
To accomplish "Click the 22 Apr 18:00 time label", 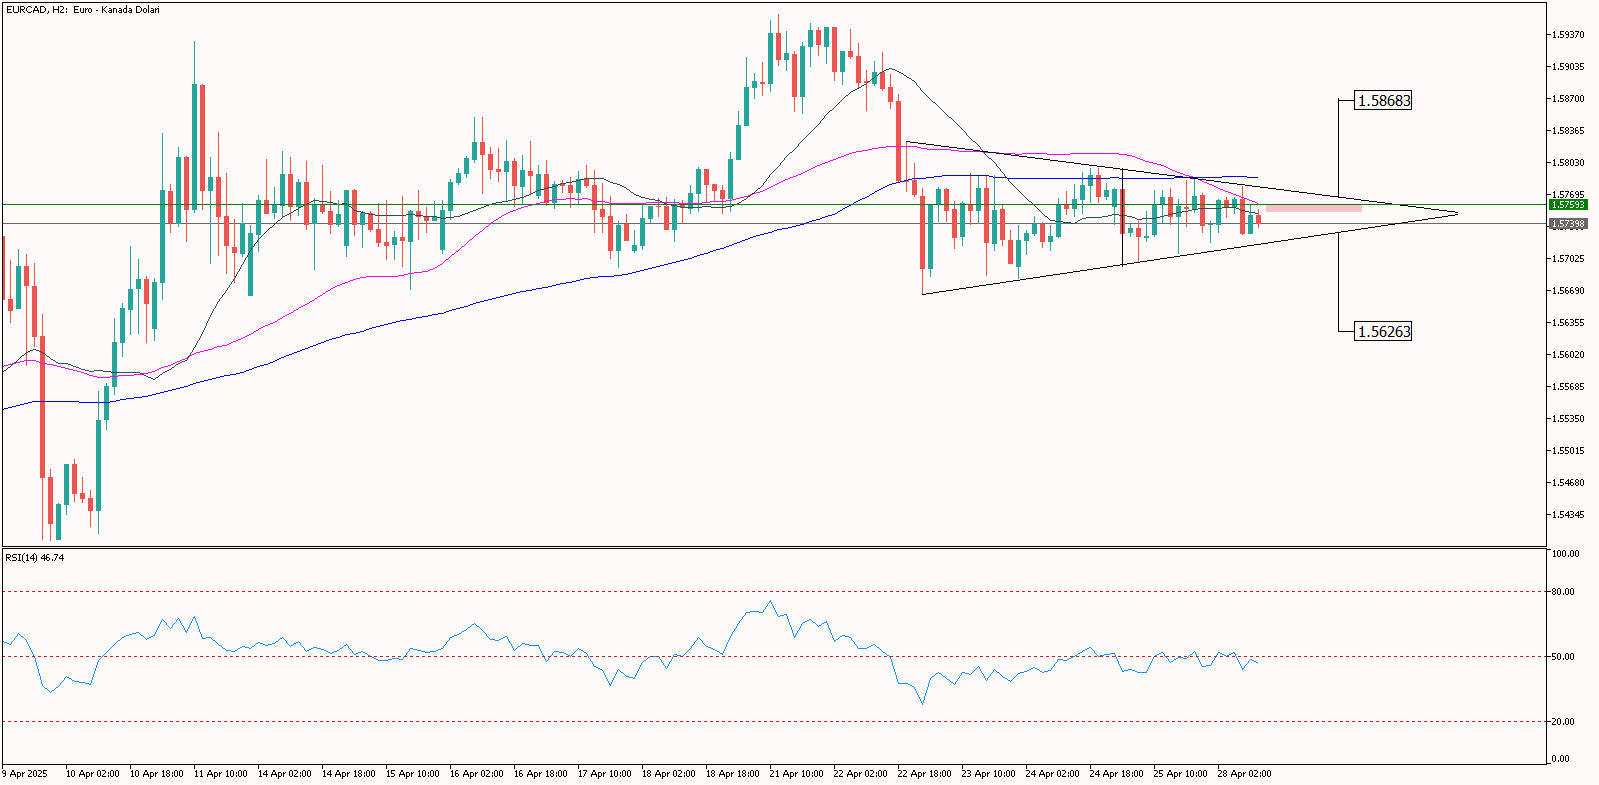I will coord(925,774).
